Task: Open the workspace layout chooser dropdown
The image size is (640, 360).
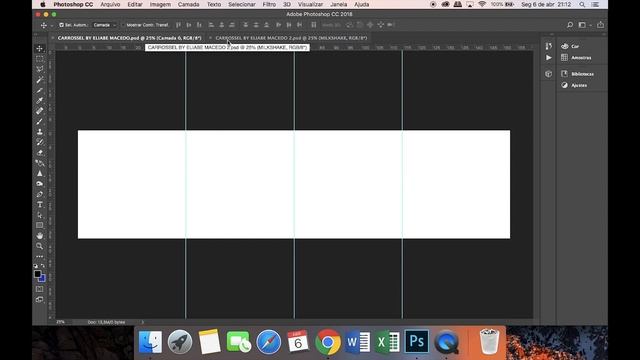Action: click(584, 25)
